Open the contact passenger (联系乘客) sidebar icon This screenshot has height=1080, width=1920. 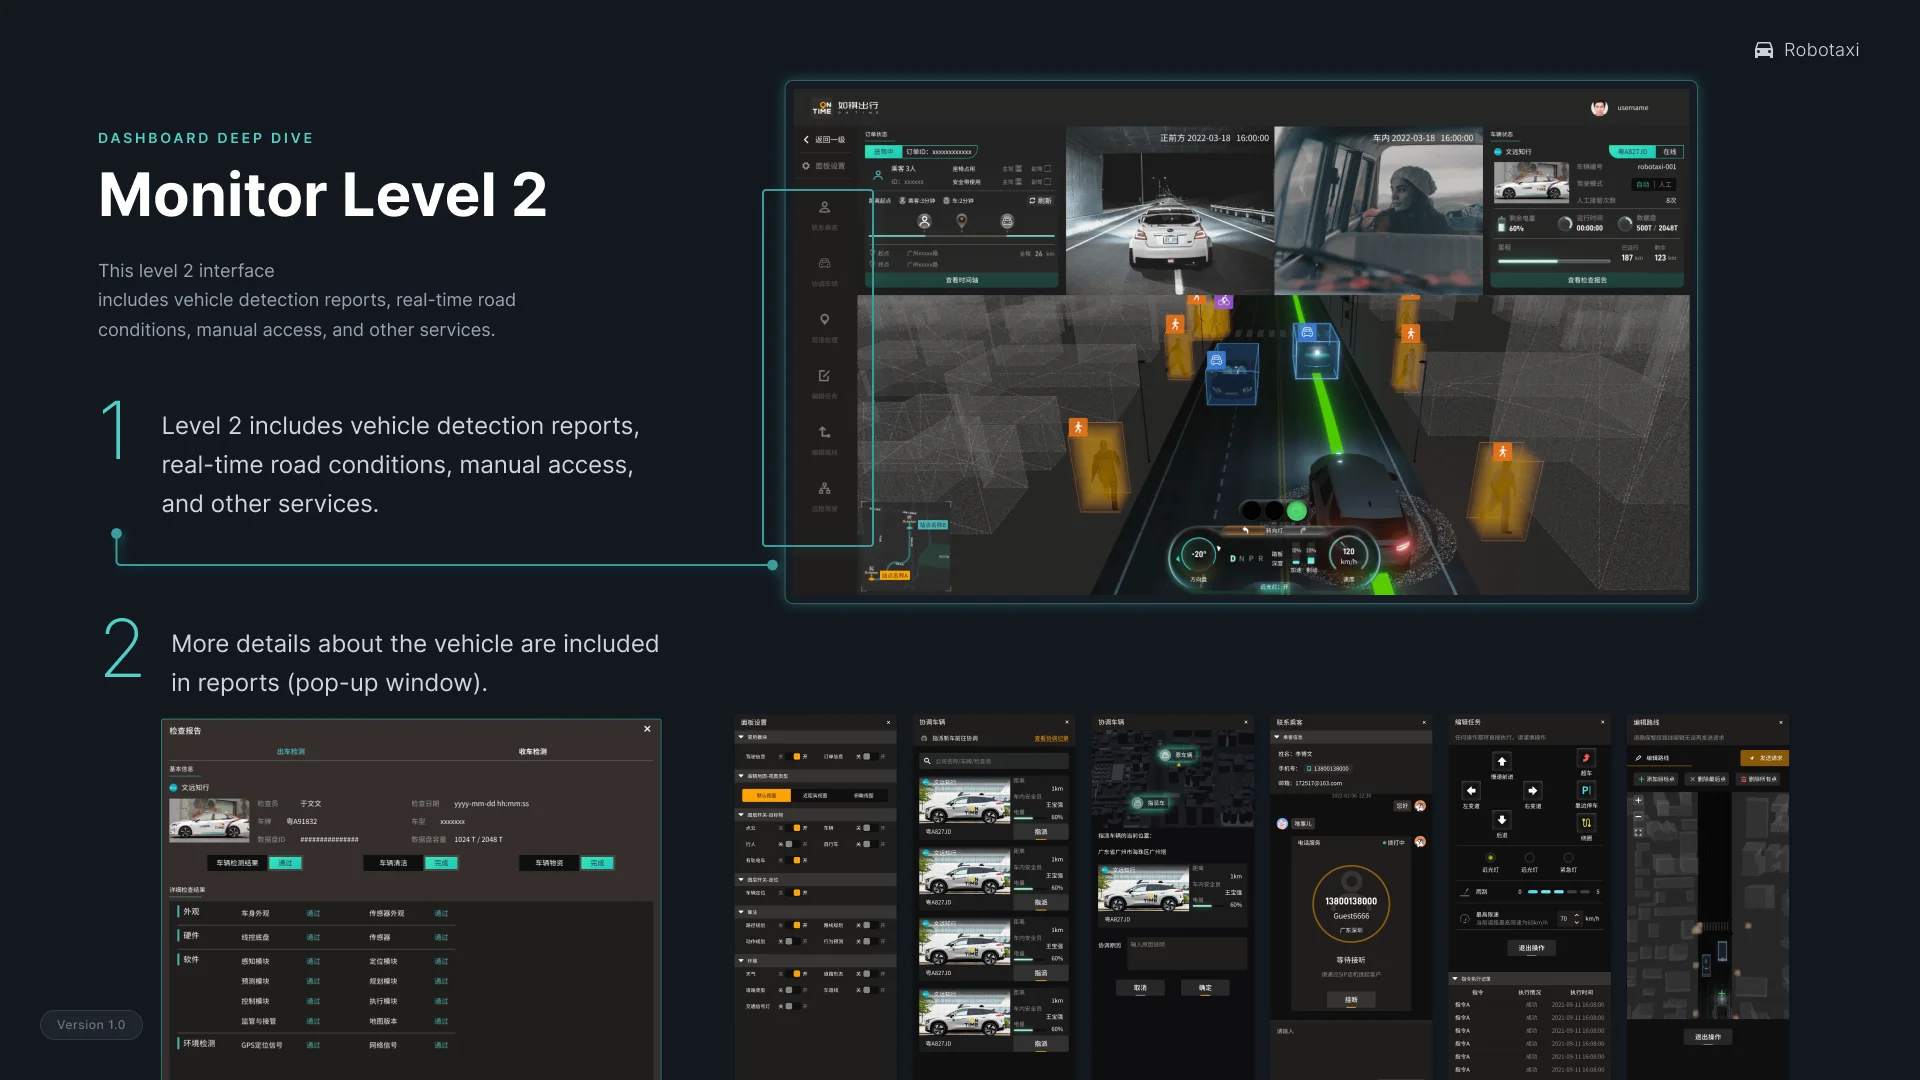coord(825,208)
